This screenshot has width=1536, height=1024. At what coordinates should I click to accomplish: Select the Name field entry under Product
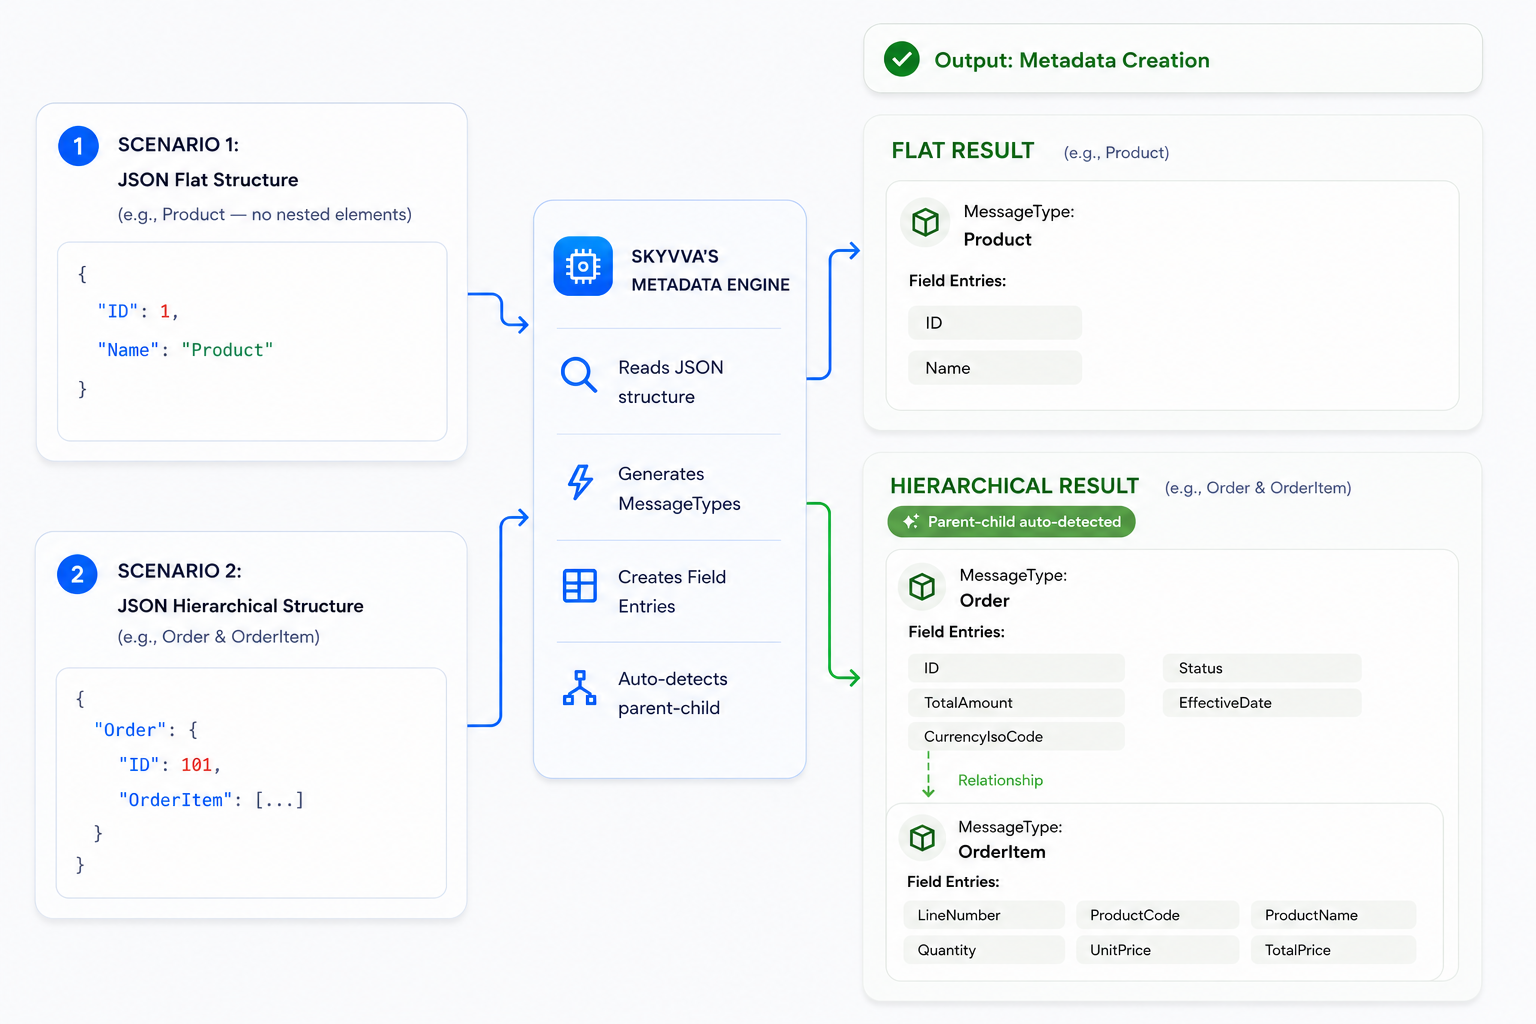click(x=995, y=368)
